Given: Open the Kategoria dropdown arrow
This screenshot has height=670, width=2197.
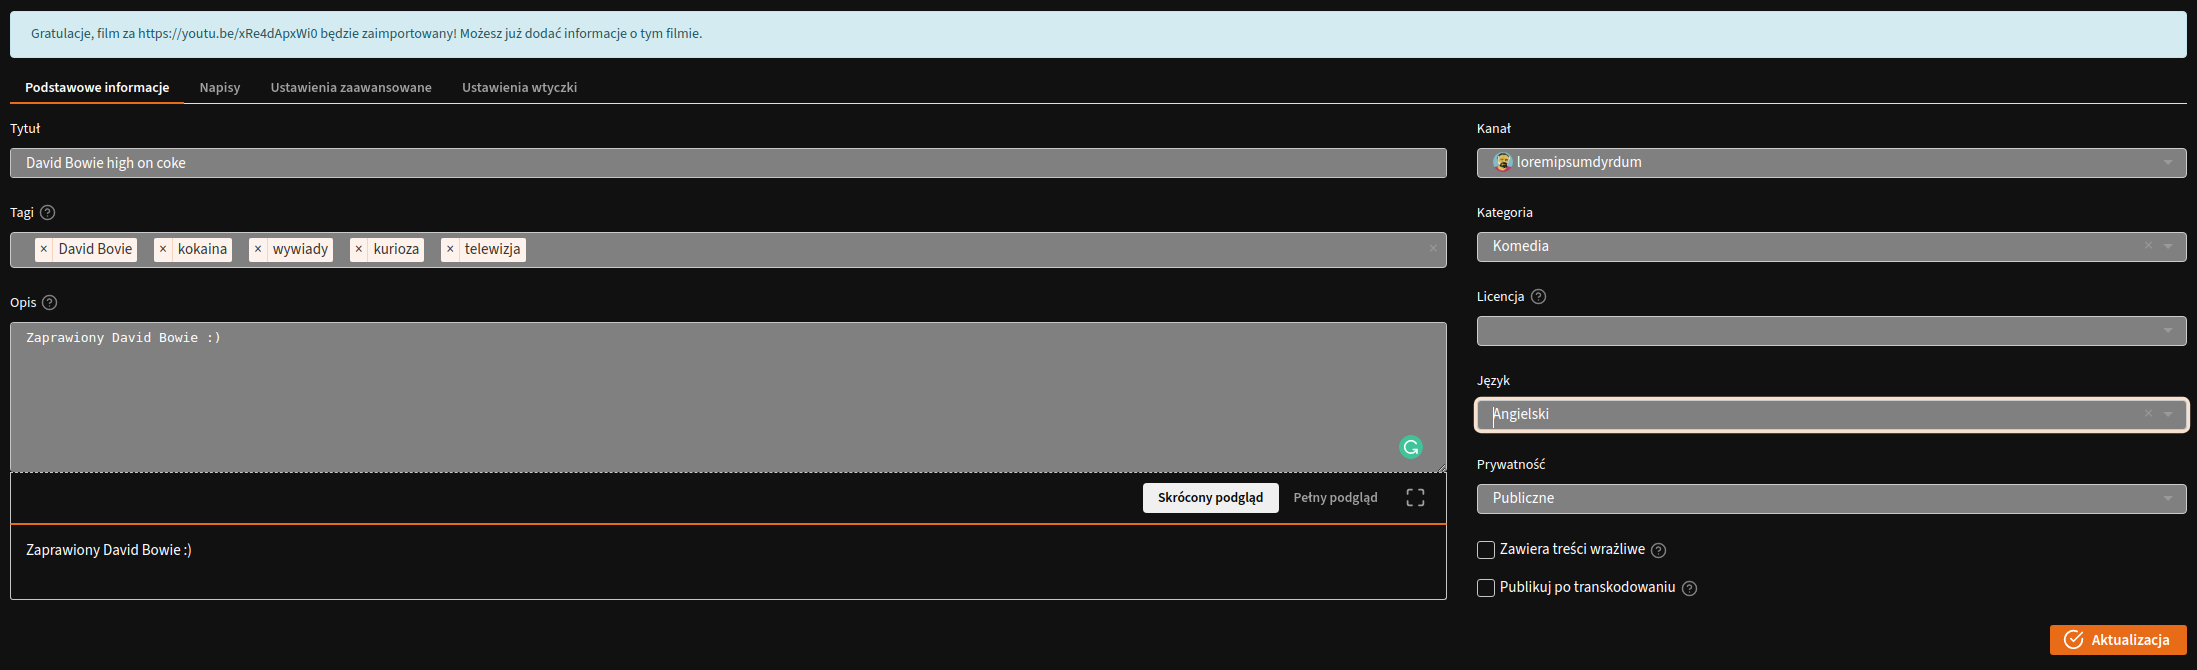Looking at the screenshot, I should (x=2168, y=246).
